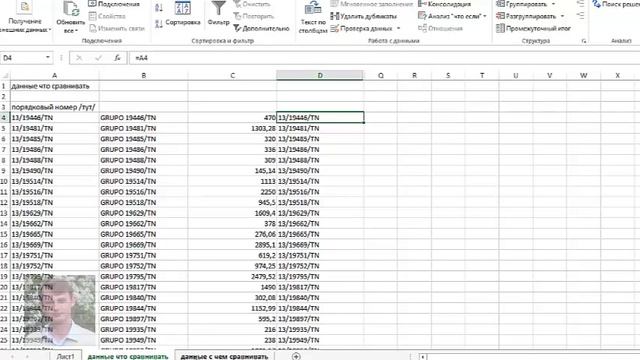This screenshot has width=640, height=360.
Task: Switch to данные что сравнивать sheet tab
Action: tap(128, 356)
